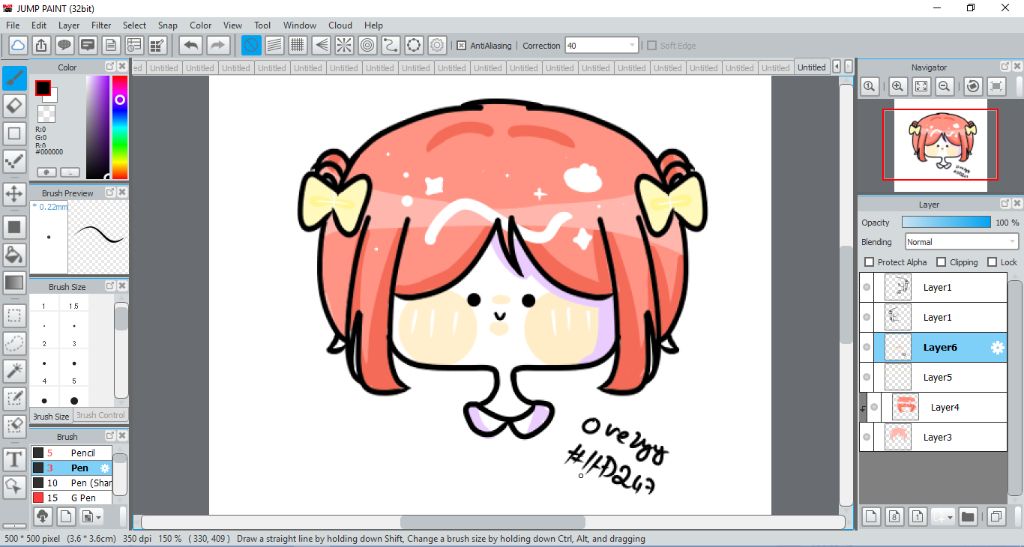Enable concentric circle snap
This screenshot has height=547, width=1024.
(x=368, y=45)
